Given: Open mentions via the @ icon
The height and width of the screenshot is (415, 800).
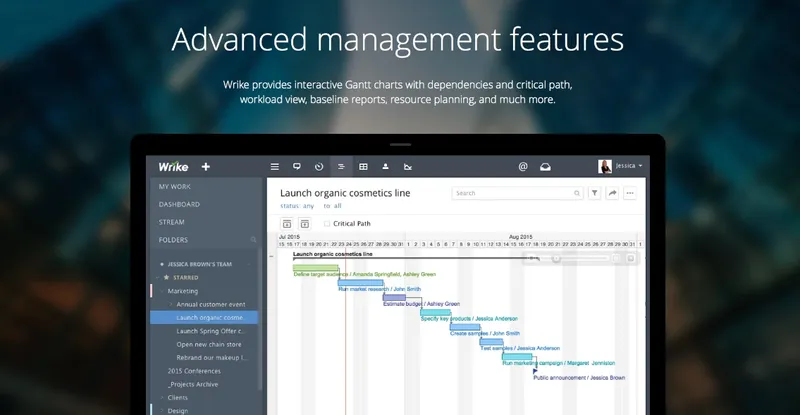Looking at the screenshot, I should pos(522,166).
